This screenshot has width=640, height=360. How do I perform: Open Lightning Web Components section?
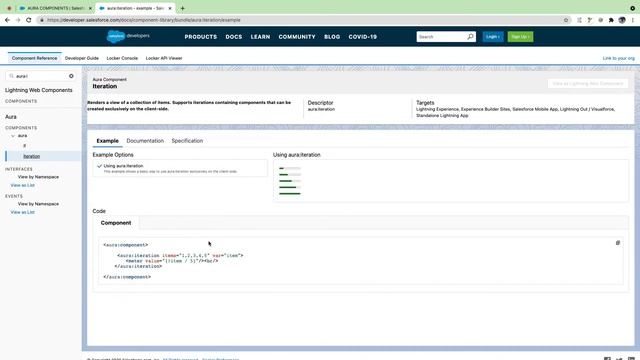(38, 90)
